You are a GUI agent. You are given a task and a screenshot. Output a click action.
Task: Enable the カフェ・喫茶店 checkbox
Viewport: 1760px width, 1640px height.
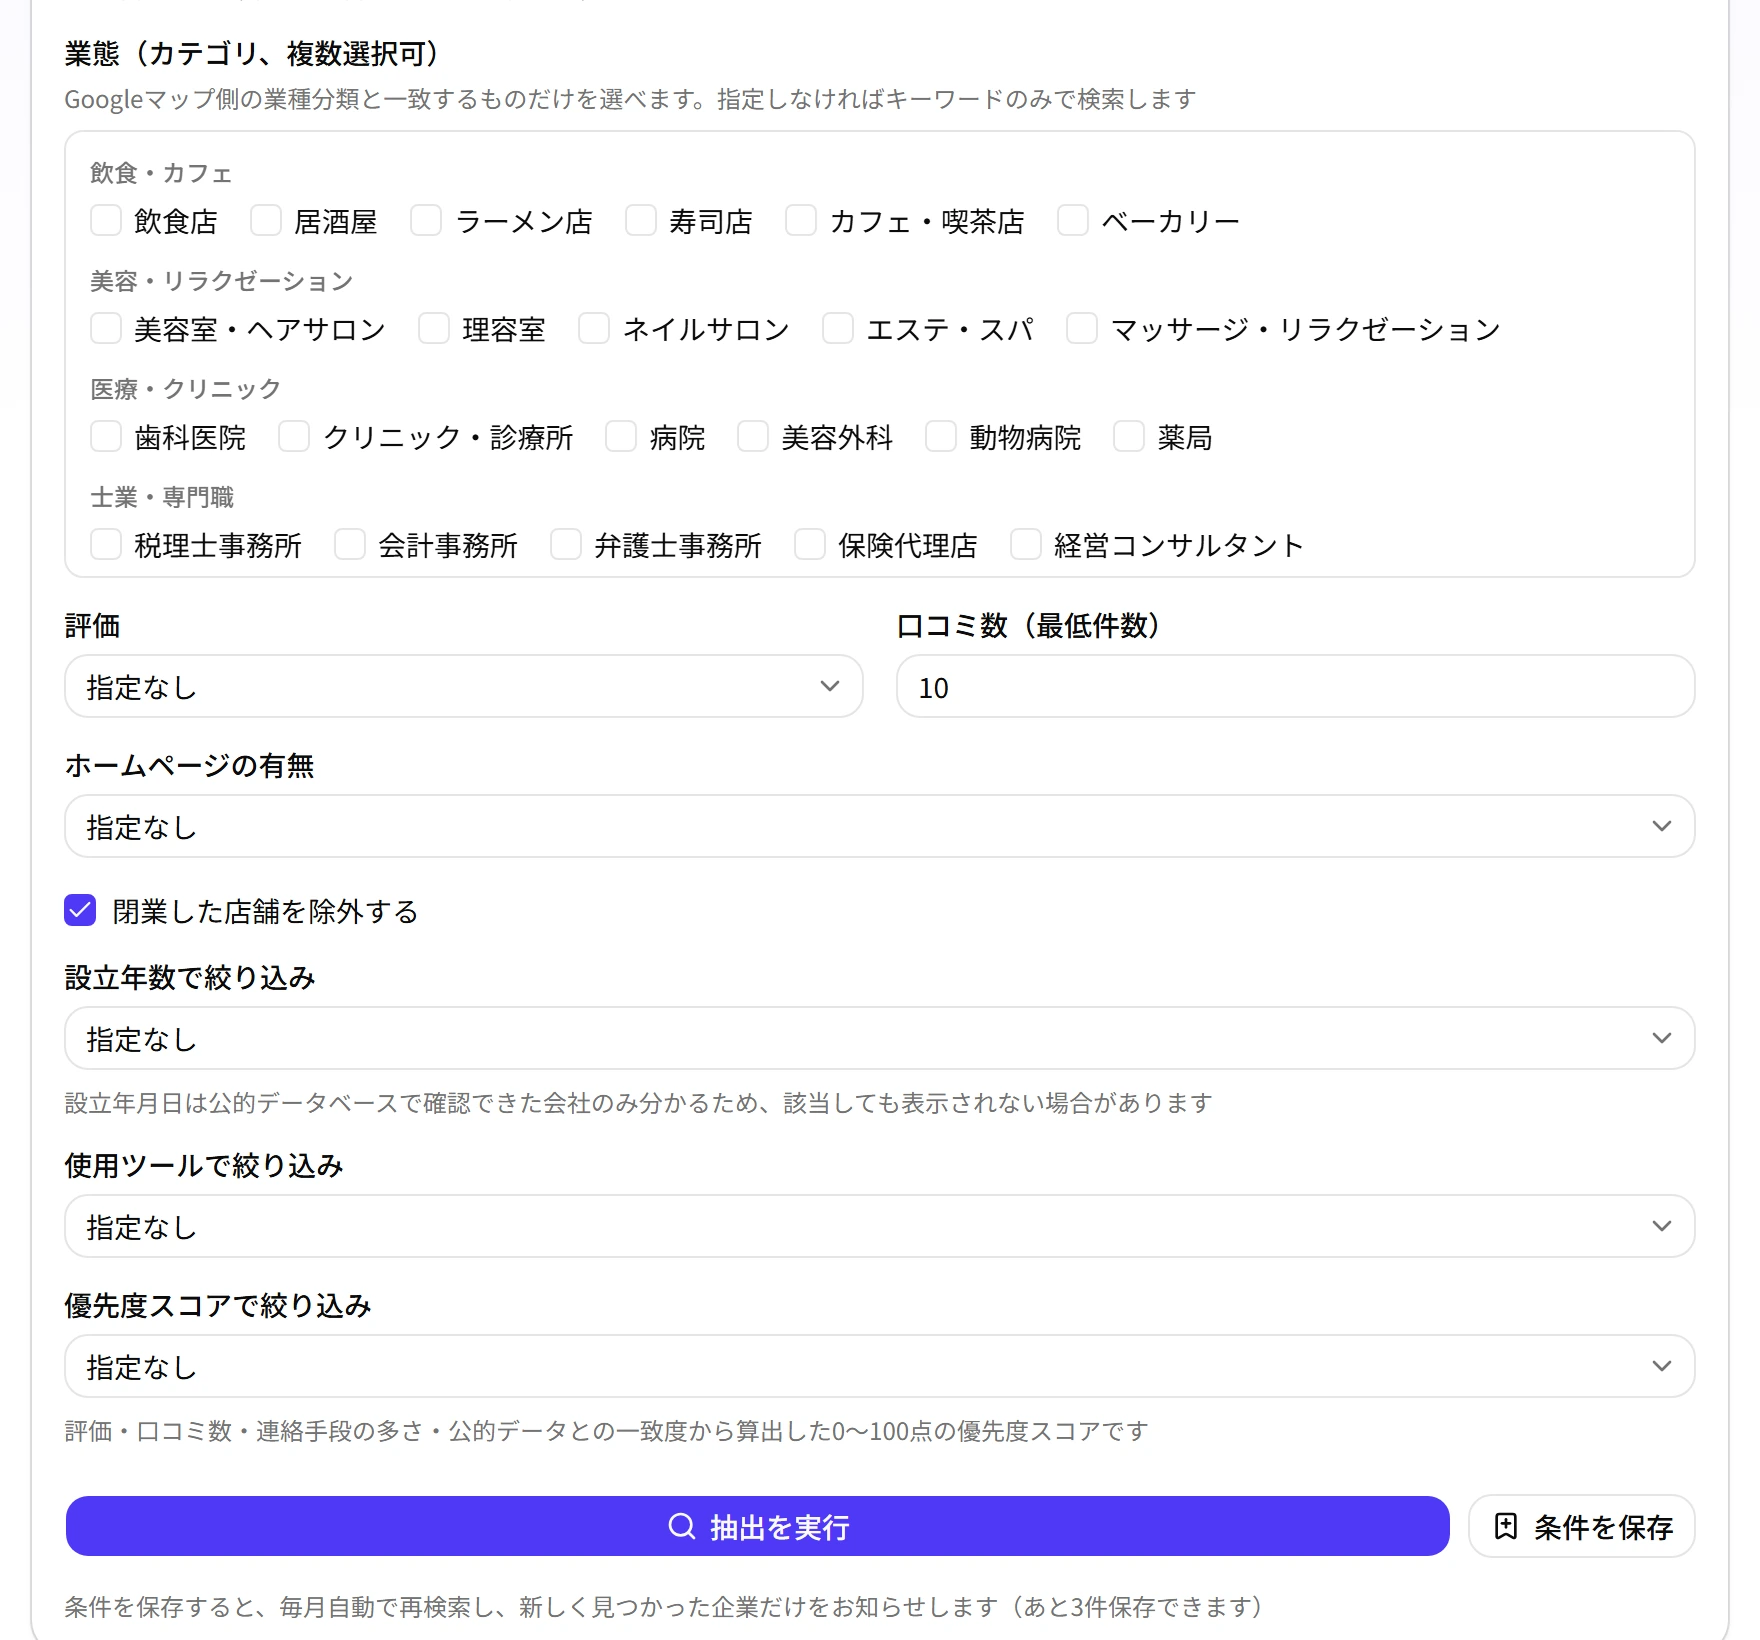point(801,220)
